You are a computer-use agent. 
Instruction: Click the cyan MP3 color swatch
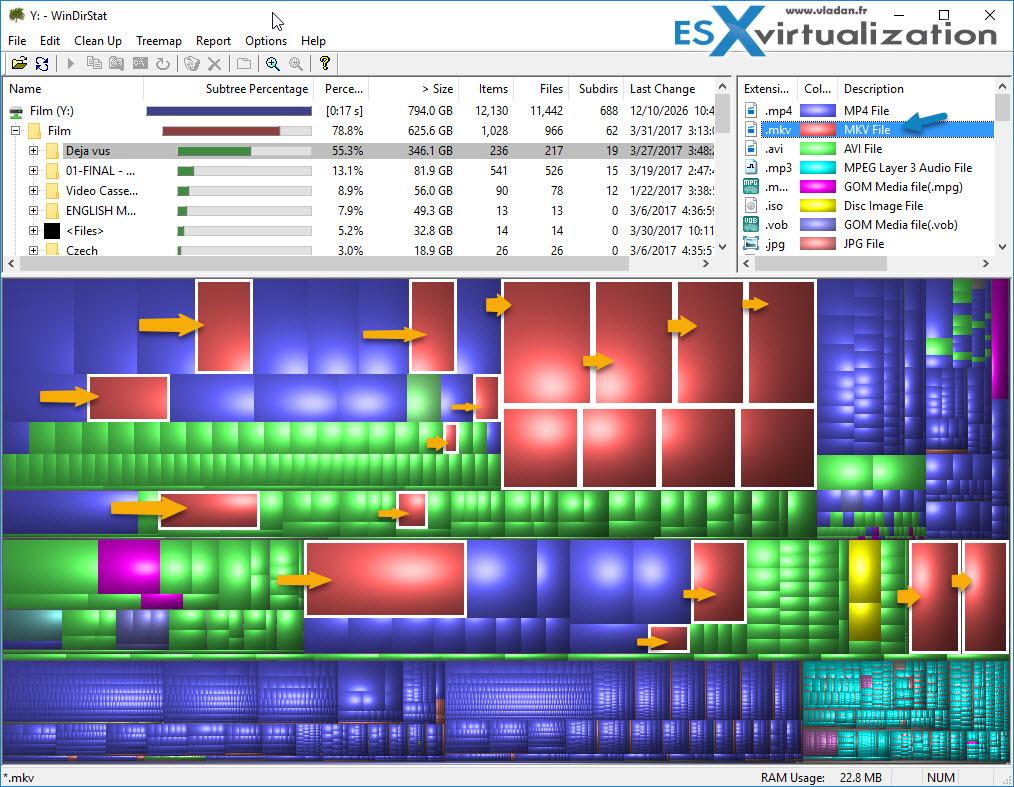click(x=818, y=167)
